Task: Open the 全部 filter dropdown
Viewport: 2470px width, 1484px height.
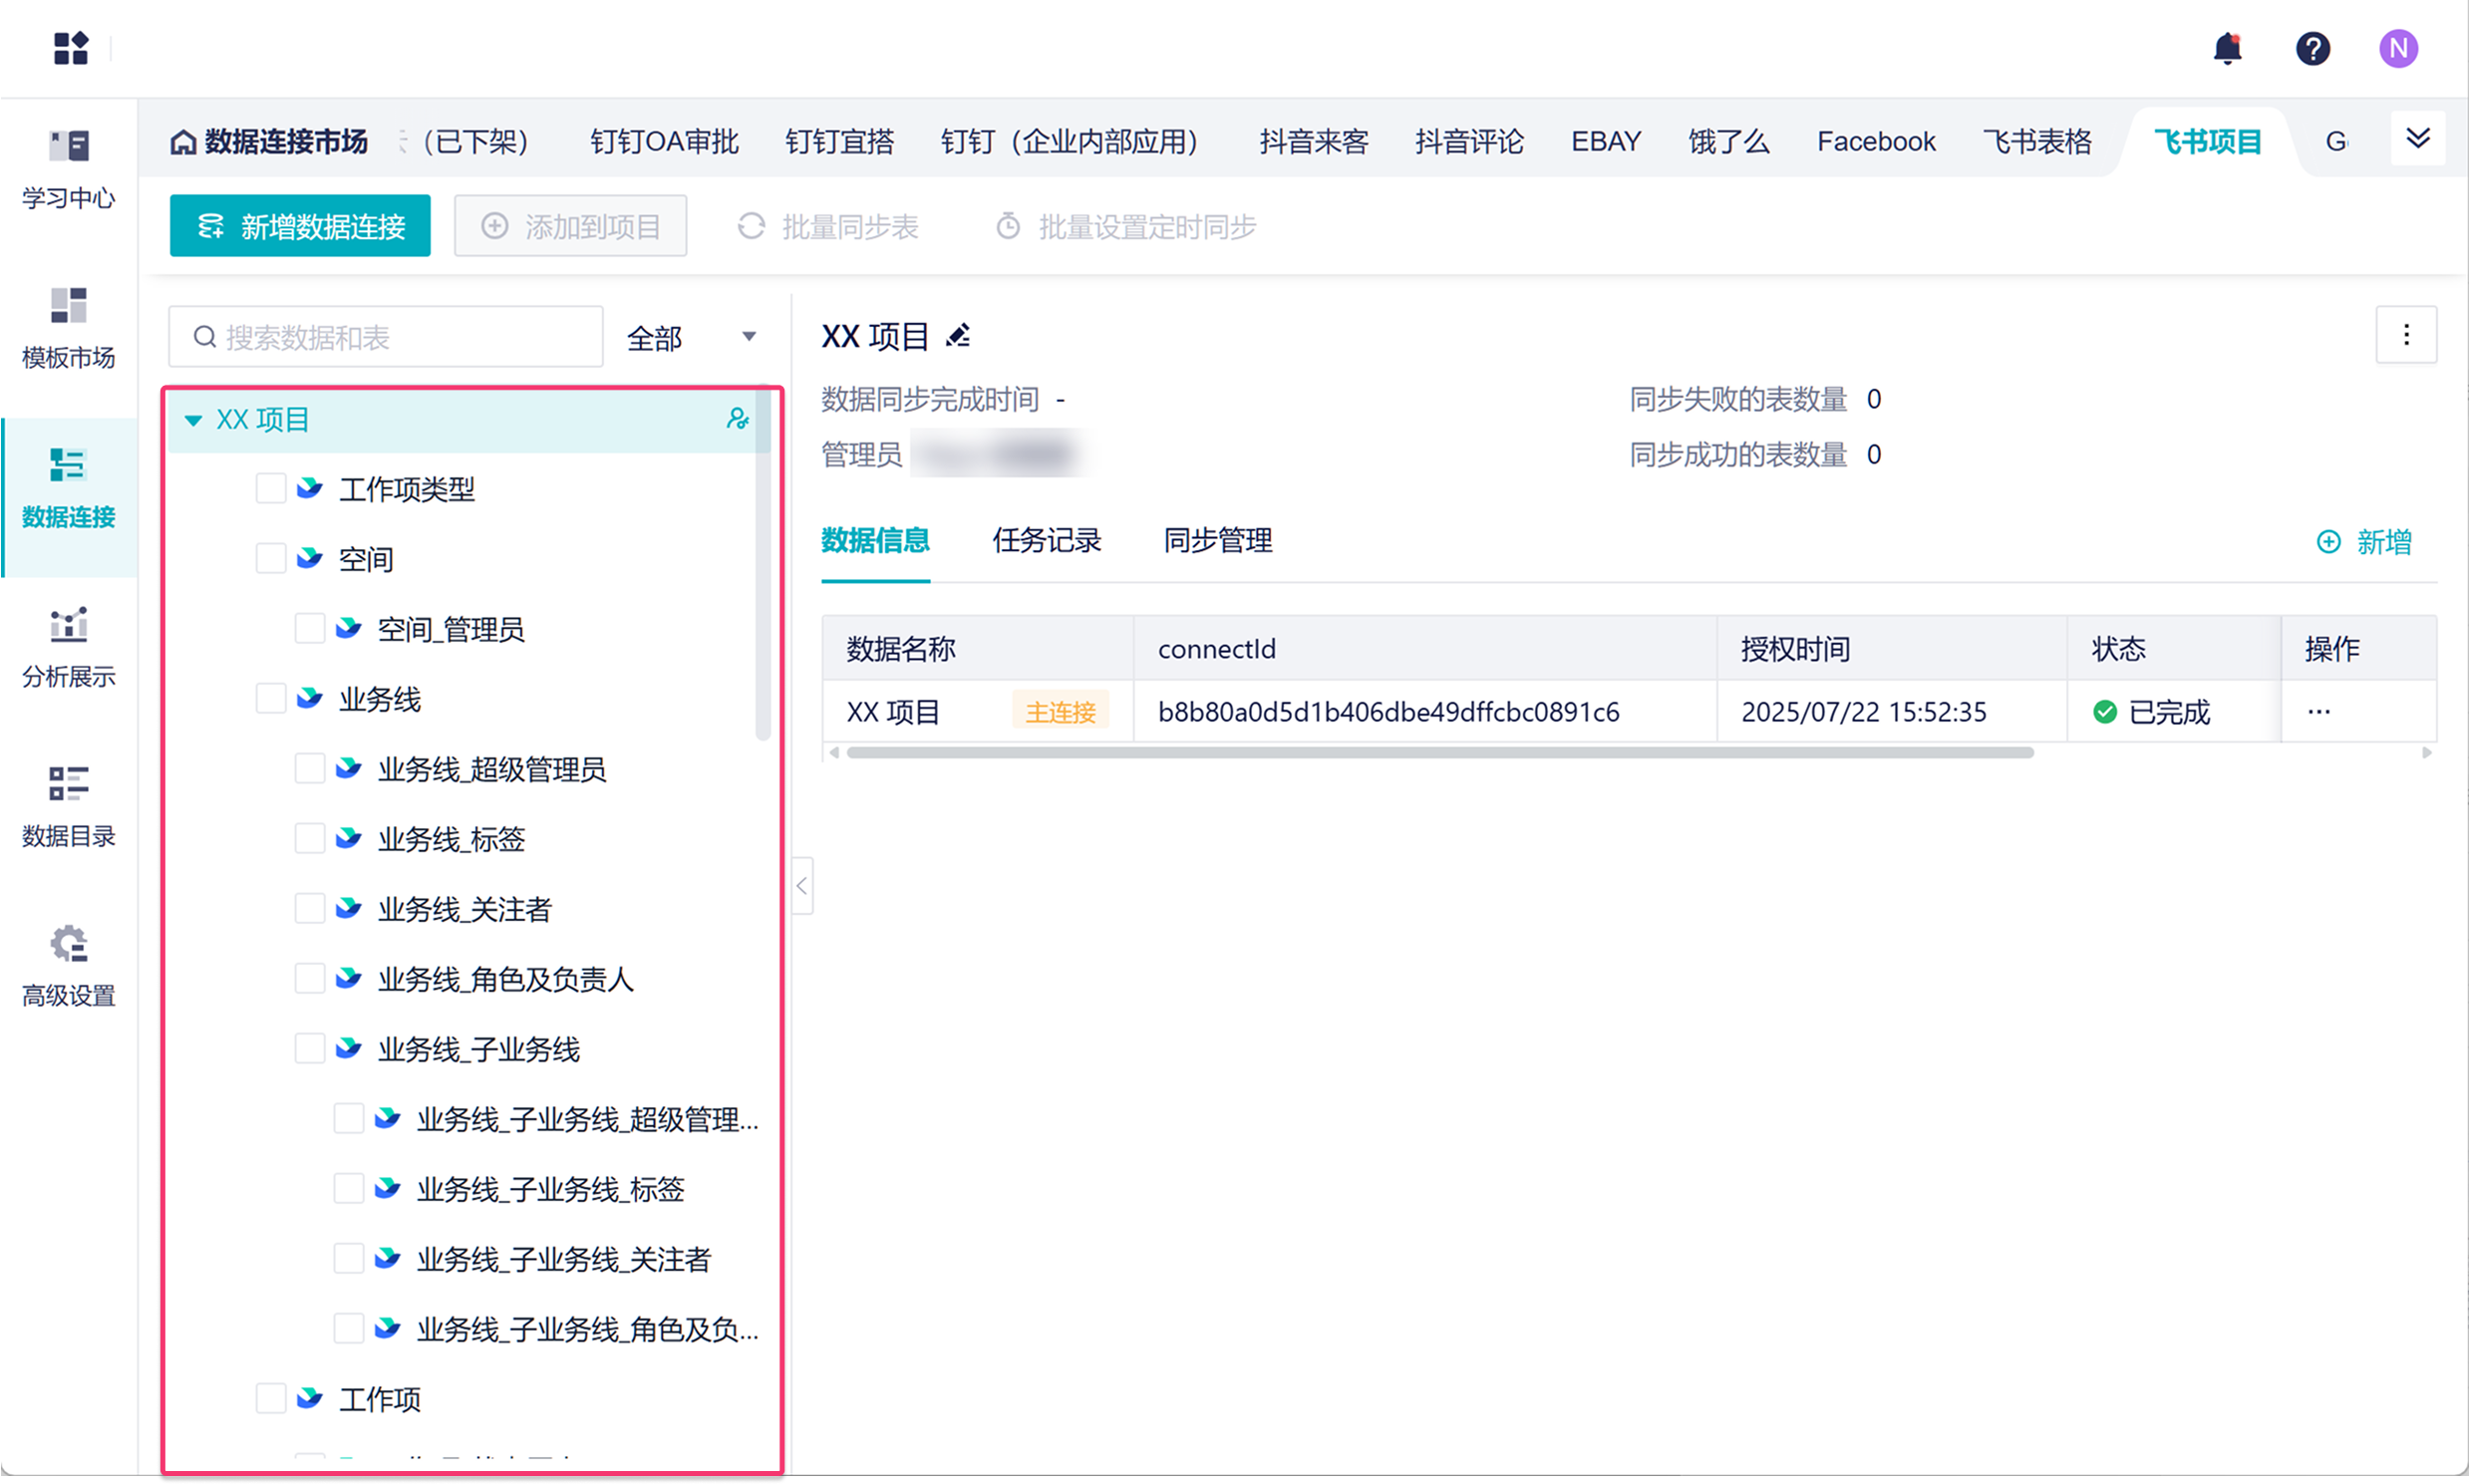Action: (x=691, y=338)
